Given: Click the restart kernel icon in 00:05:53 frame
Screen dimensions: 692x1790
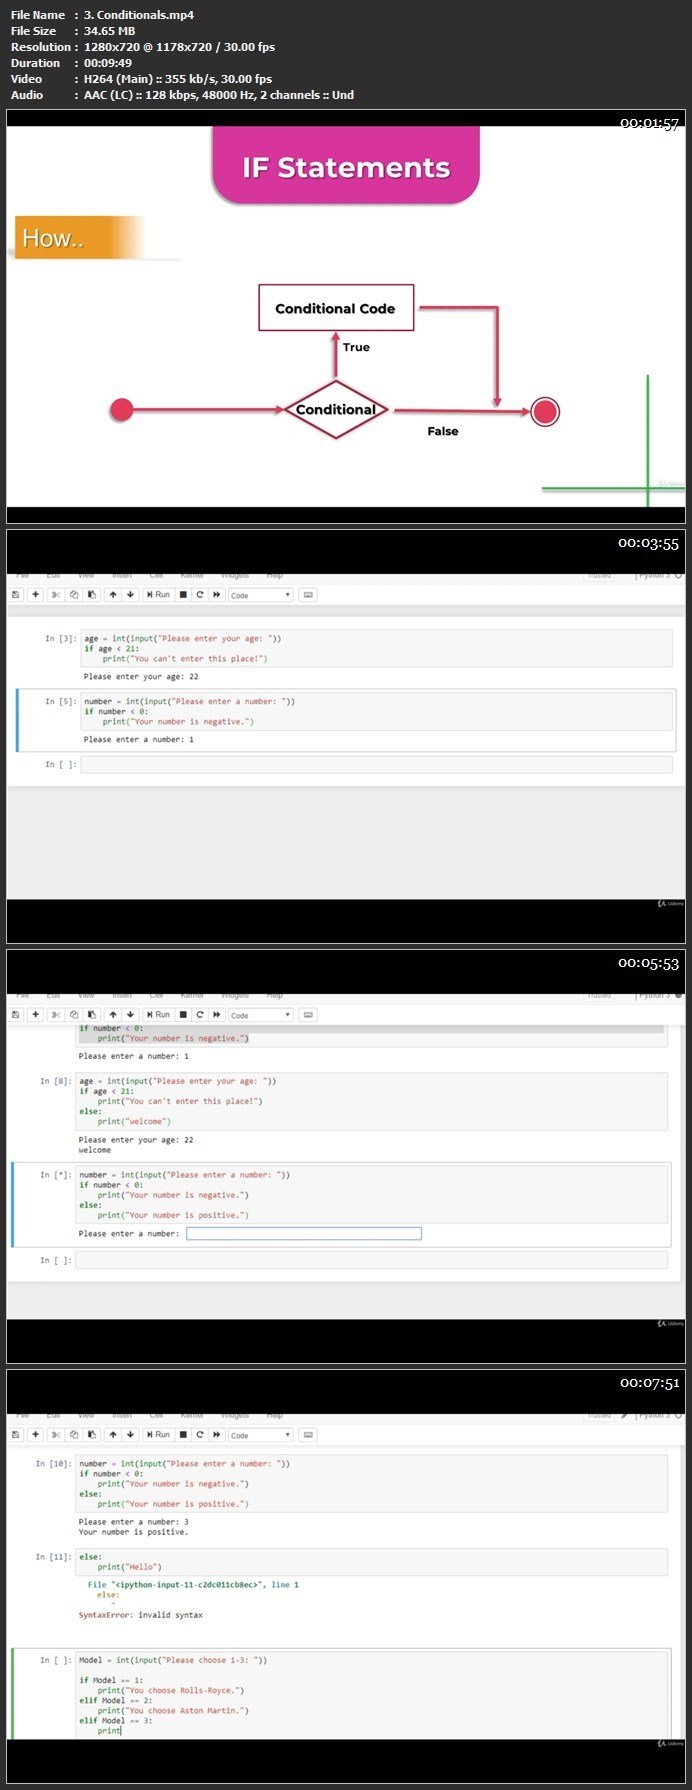Looking at the screenshot, I should pos(200,1015).
